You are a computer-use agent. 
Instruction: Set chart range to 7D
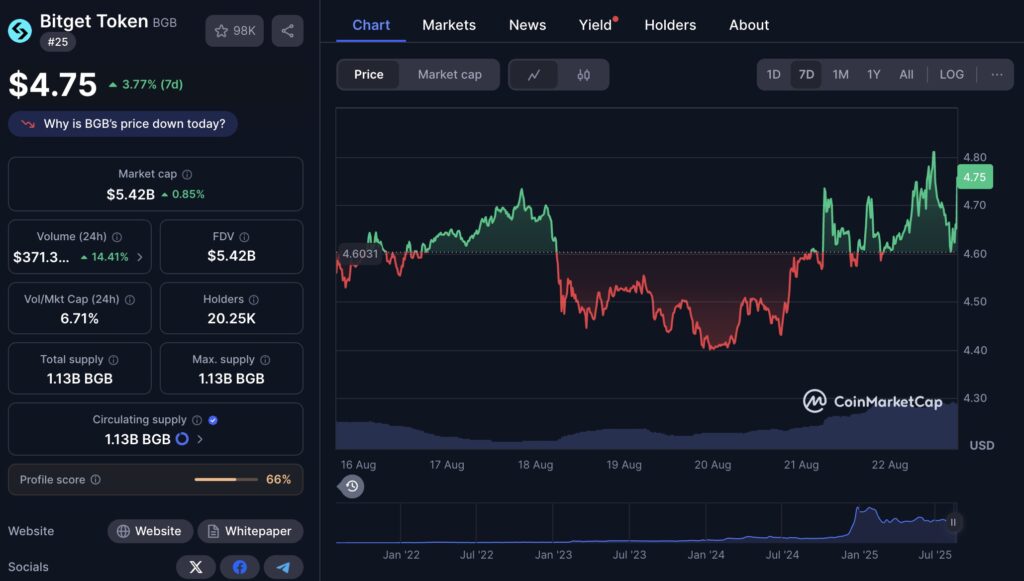click(807, 74)
